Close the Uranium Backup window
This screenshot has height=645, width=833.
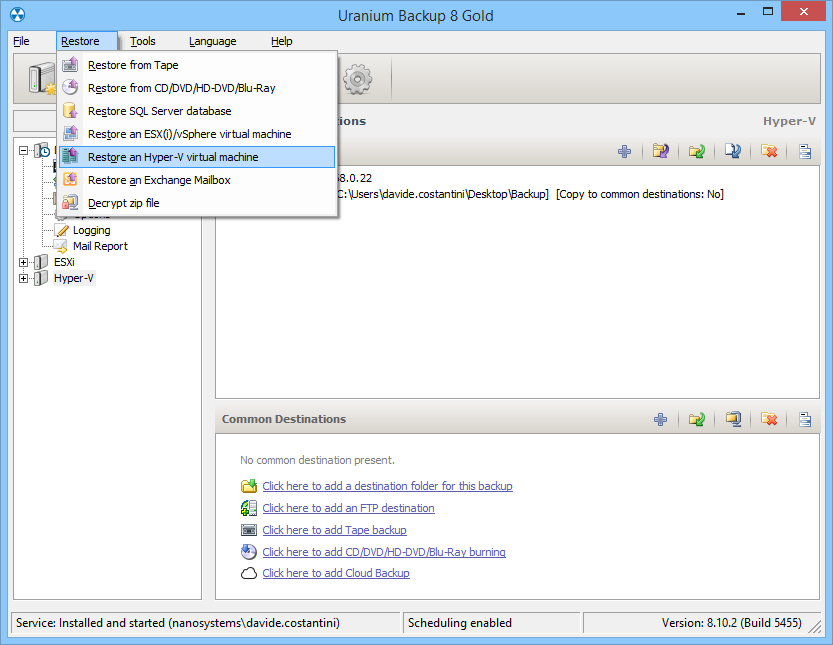pos(803,11)
